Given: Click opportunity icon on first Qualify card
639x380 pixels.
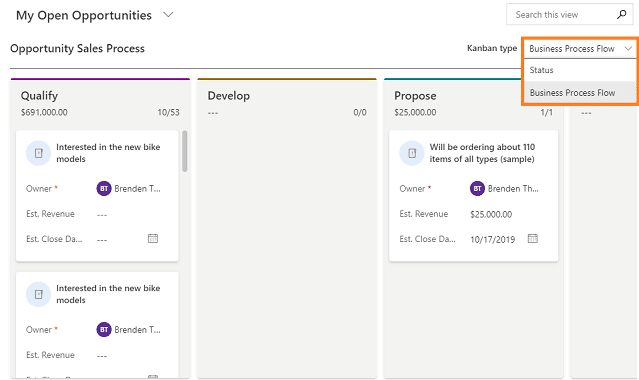Looking at the screenshot, I should pos(39,153).
